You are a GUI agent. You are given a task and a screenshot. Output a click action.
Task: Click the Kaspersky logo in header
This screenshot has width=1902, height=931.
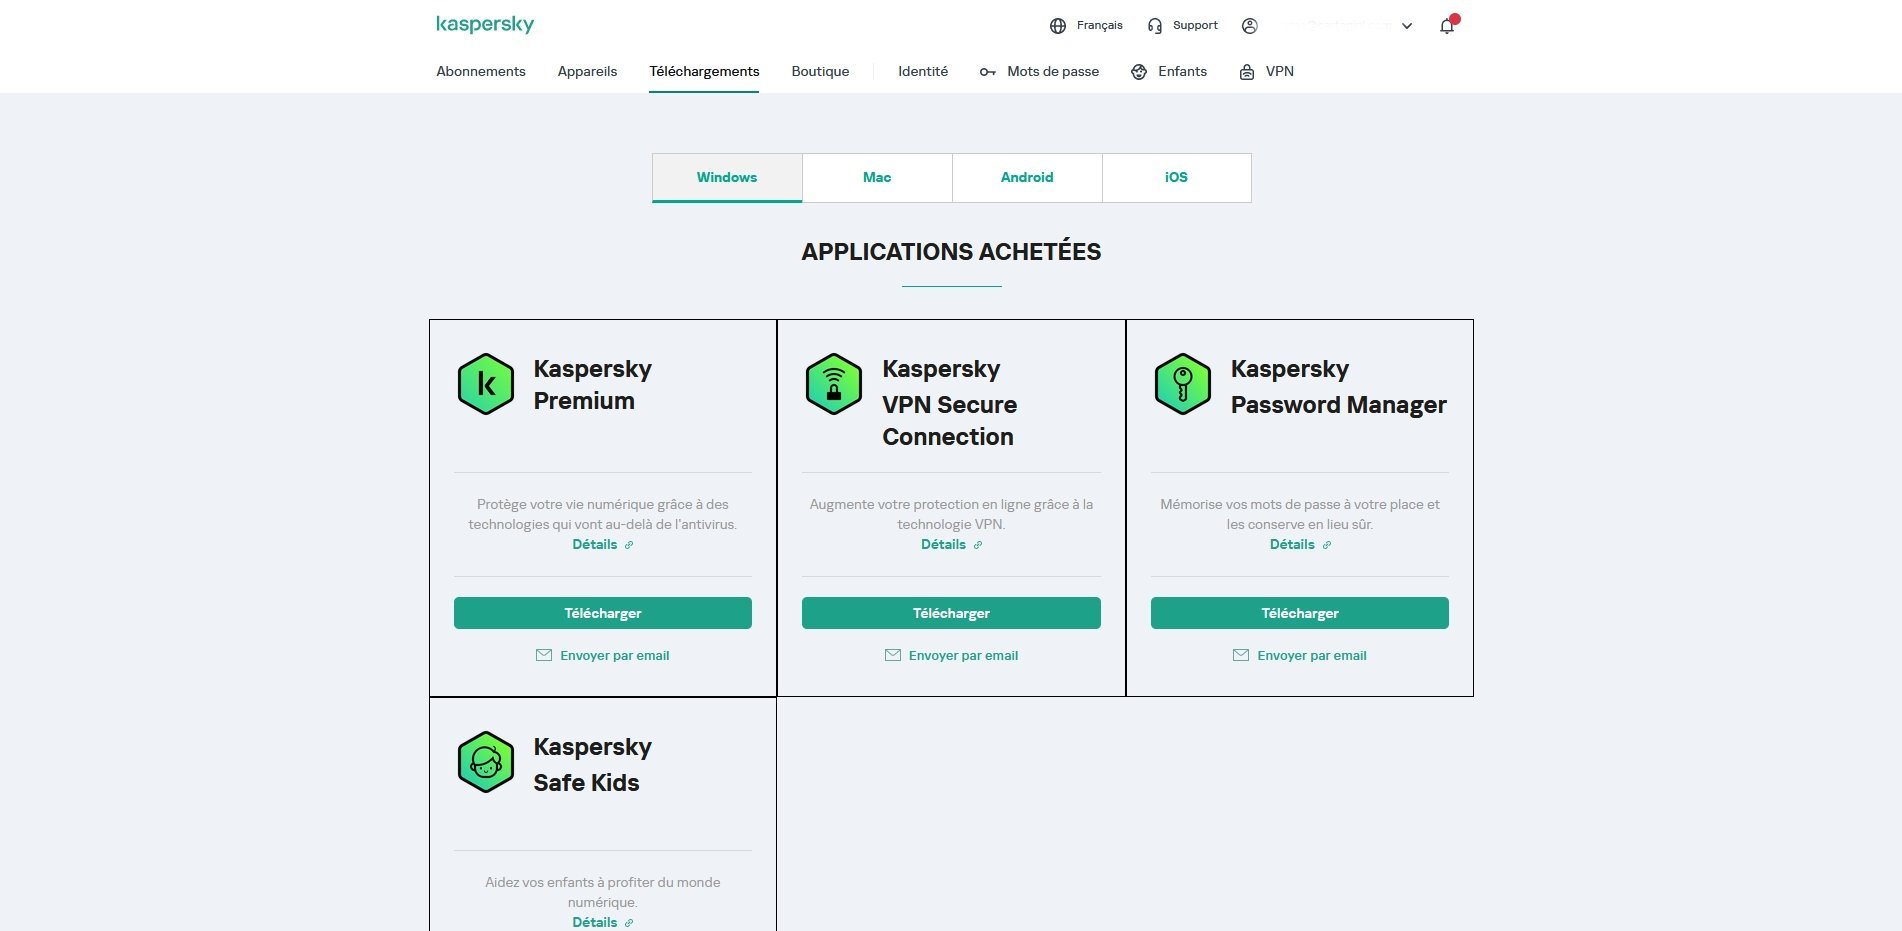click(x=485, y=25)
